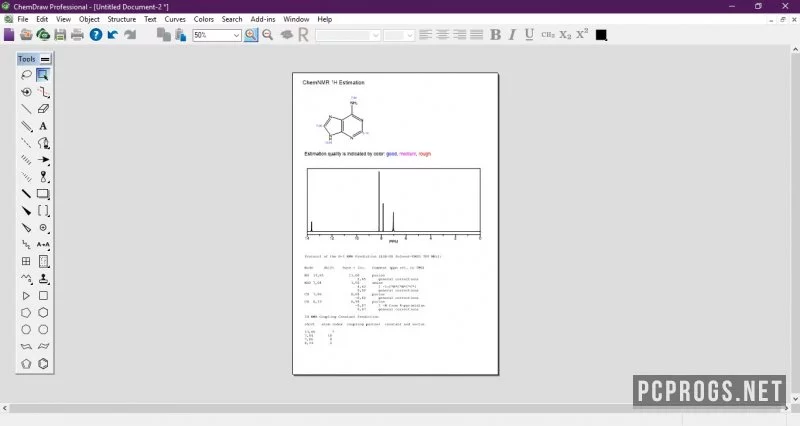Select the Marquee selection tool
The width and height of the screenshot is (800, 426).
pyautogui.click(x=43, y=75)
